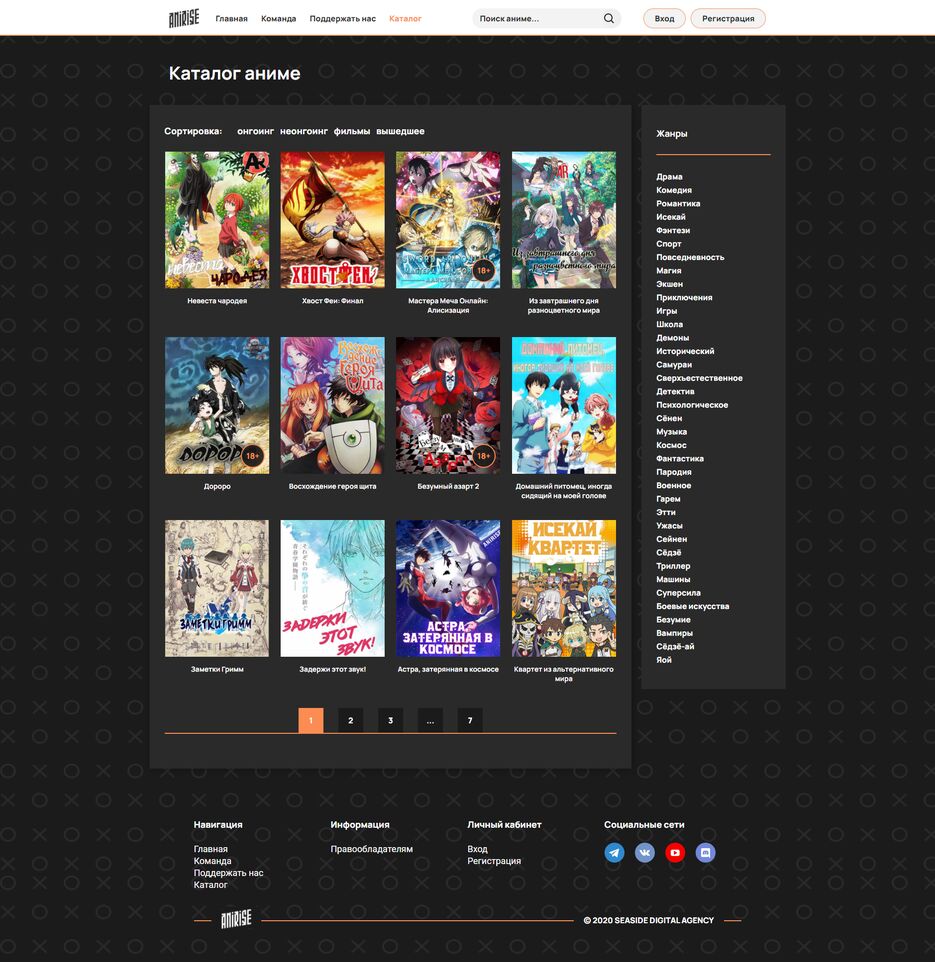
Task: Expand pagination with the ellipsis button
Action: (x=430, y=720)
